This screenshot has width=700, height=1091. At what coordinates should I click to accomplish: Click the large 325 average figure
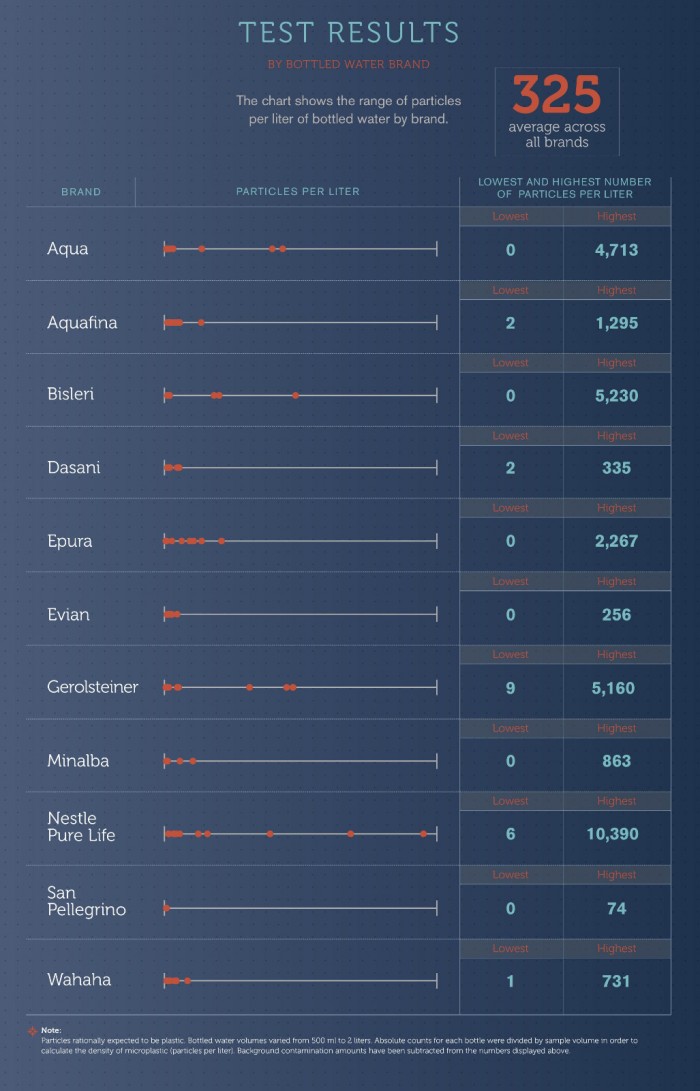click(557, 97)
